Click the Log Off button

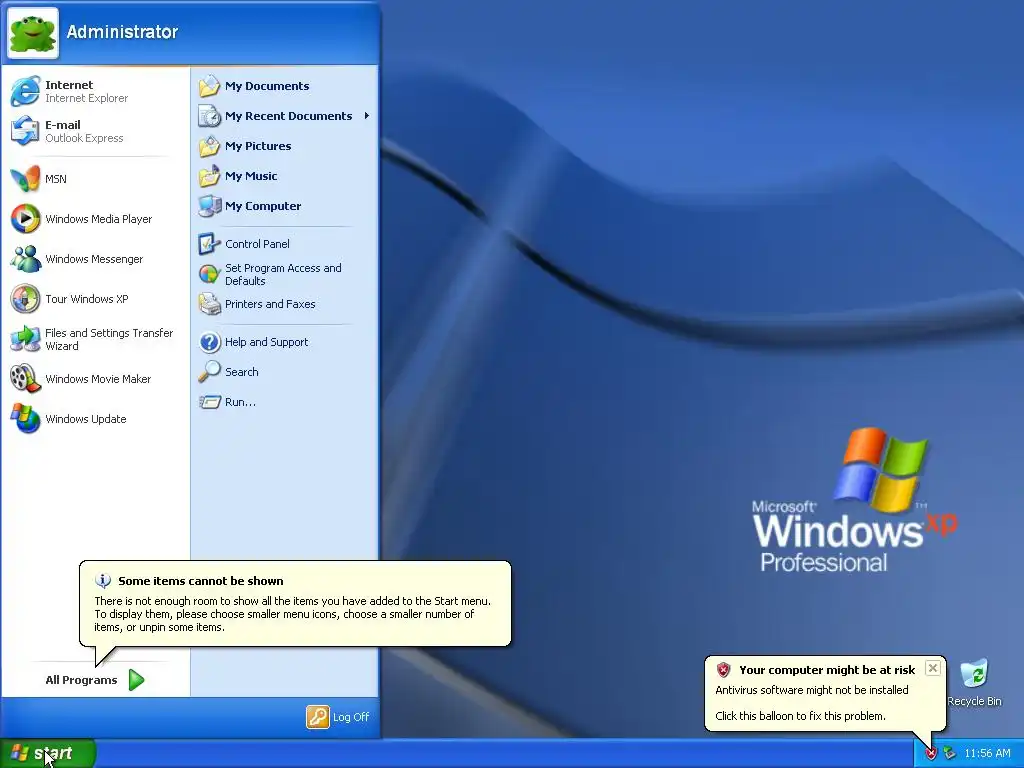[338, 717]
